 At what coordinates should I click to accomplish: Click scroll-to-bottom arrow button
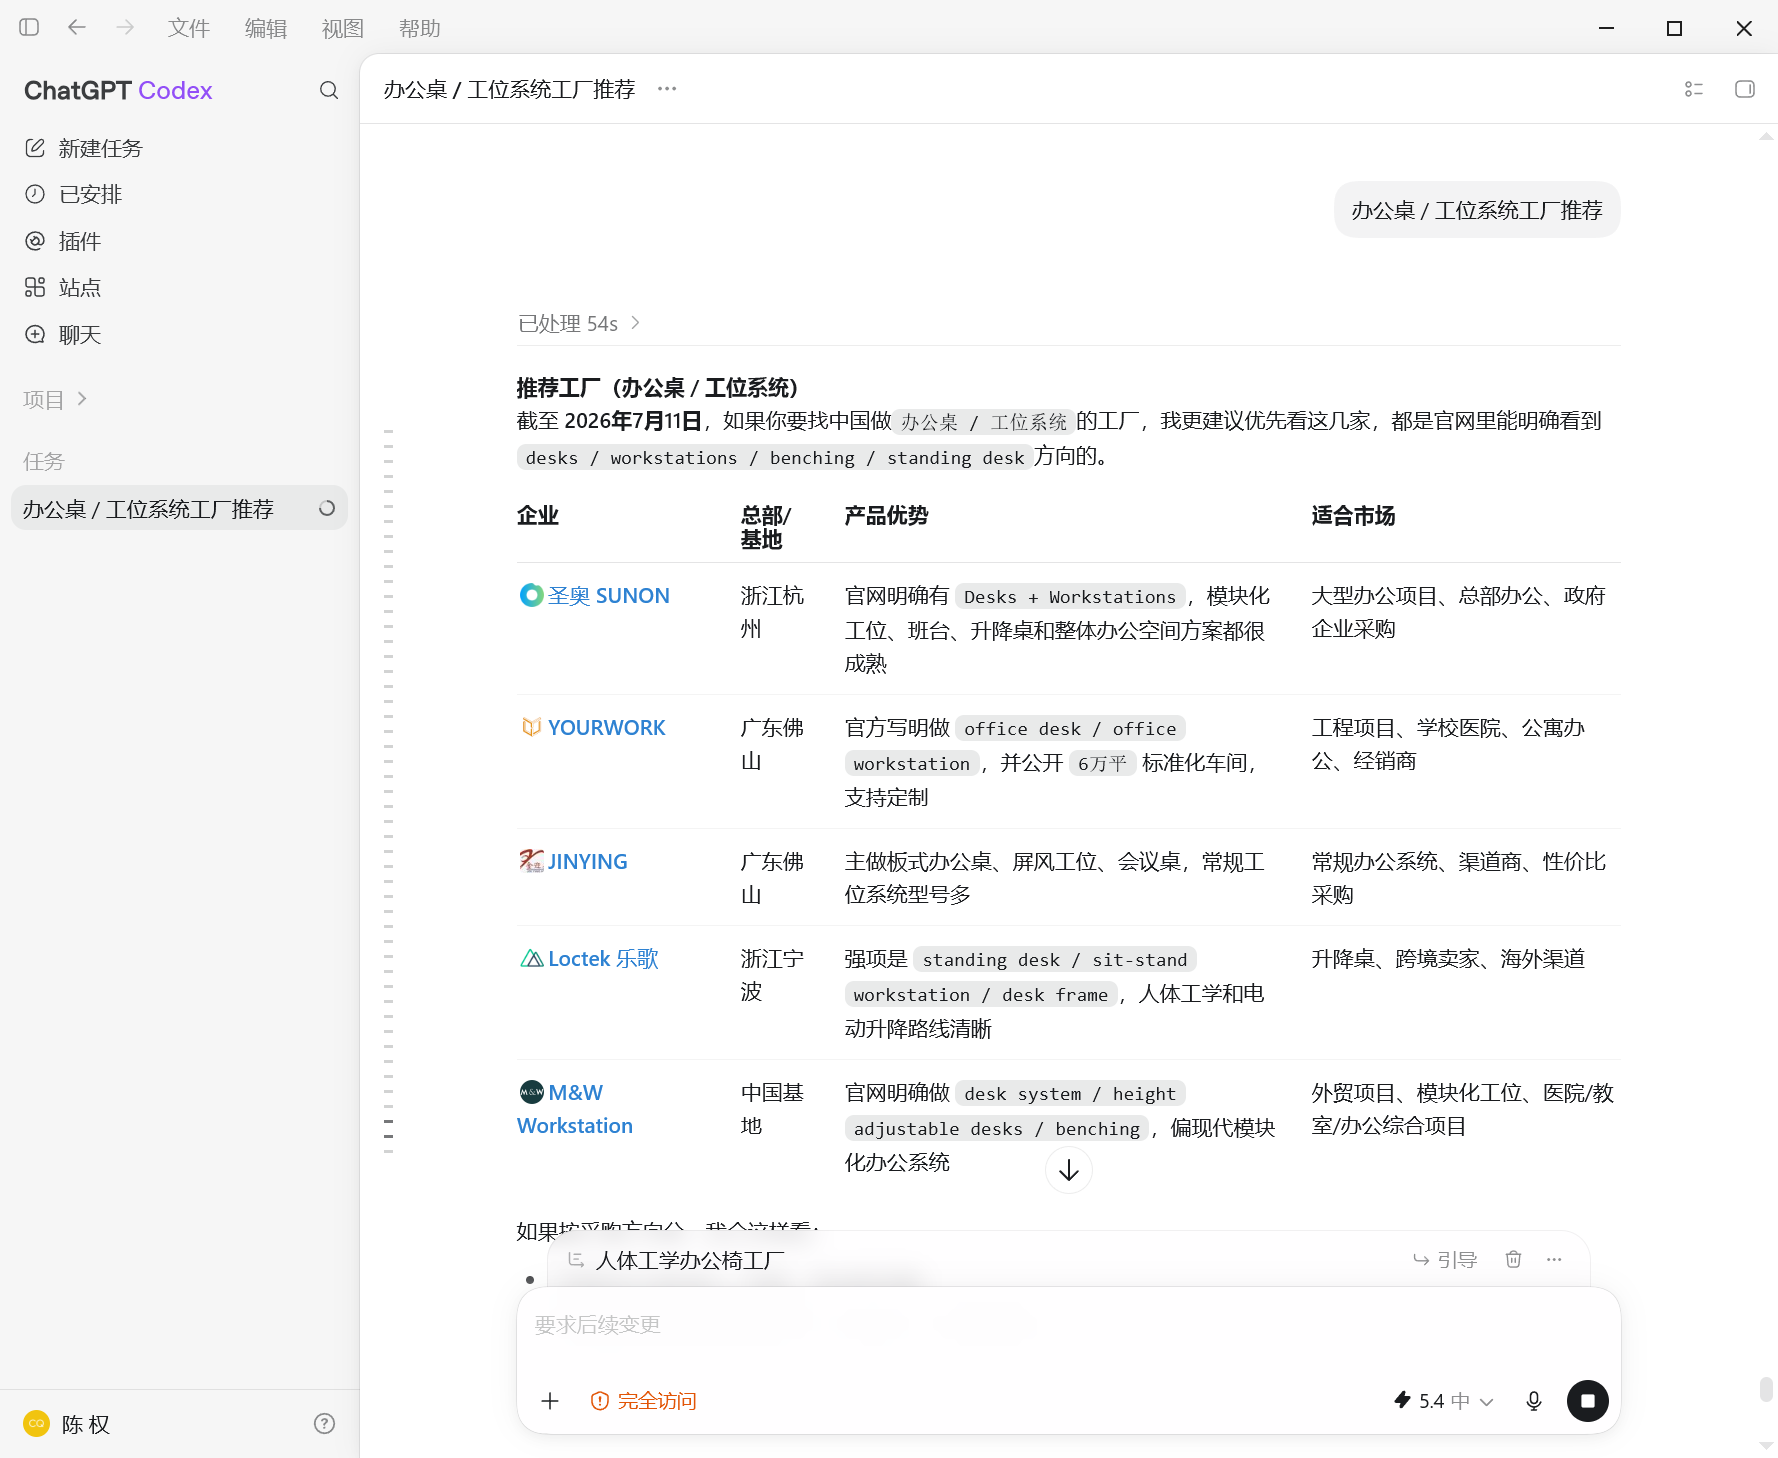point(1069,1170)
